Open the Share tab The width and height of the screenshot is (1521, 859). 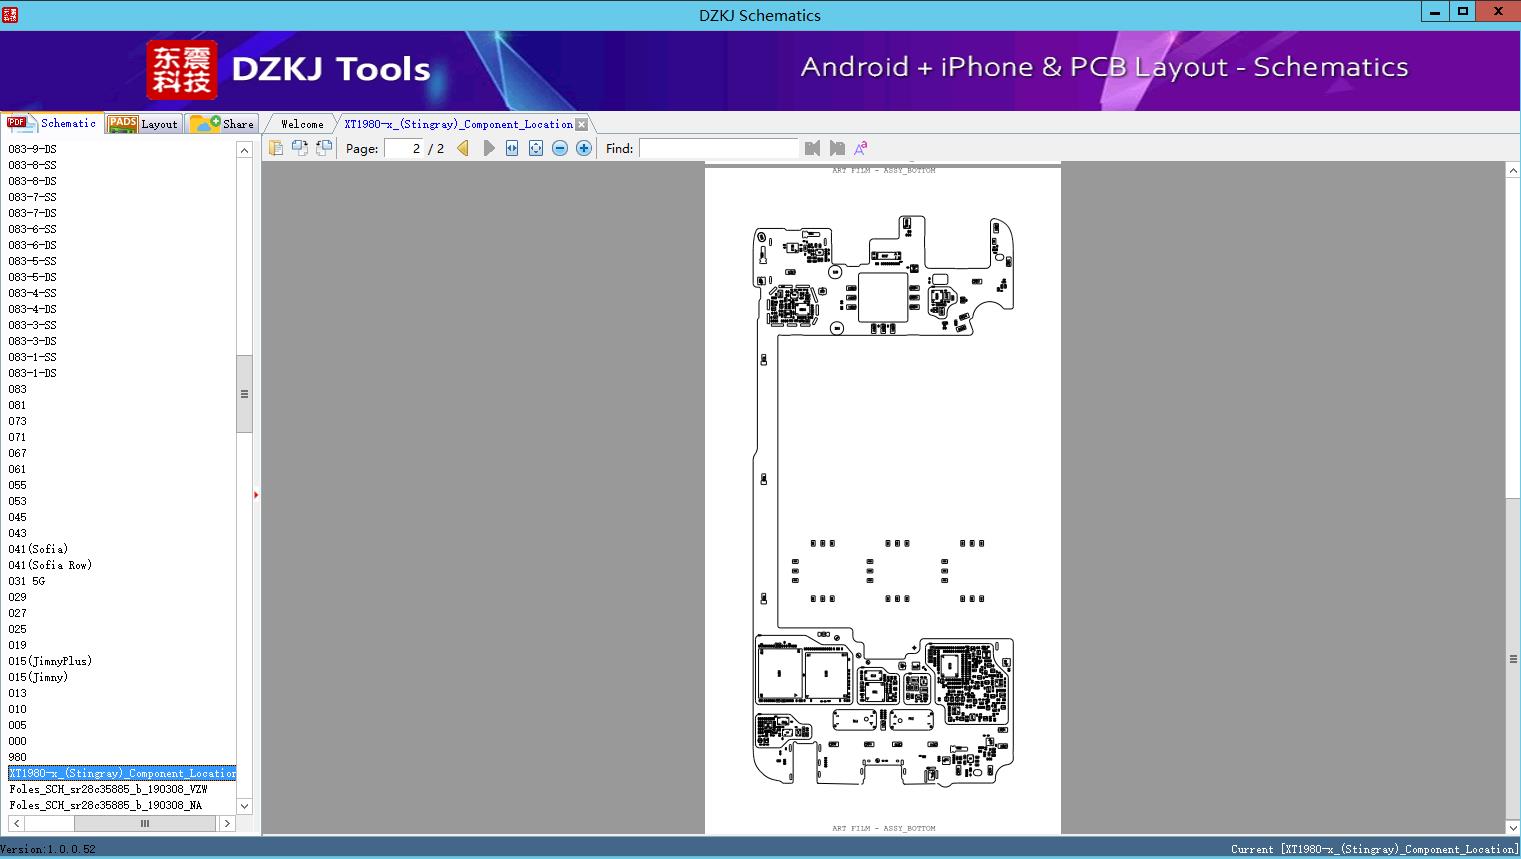[x=222, y=123]
